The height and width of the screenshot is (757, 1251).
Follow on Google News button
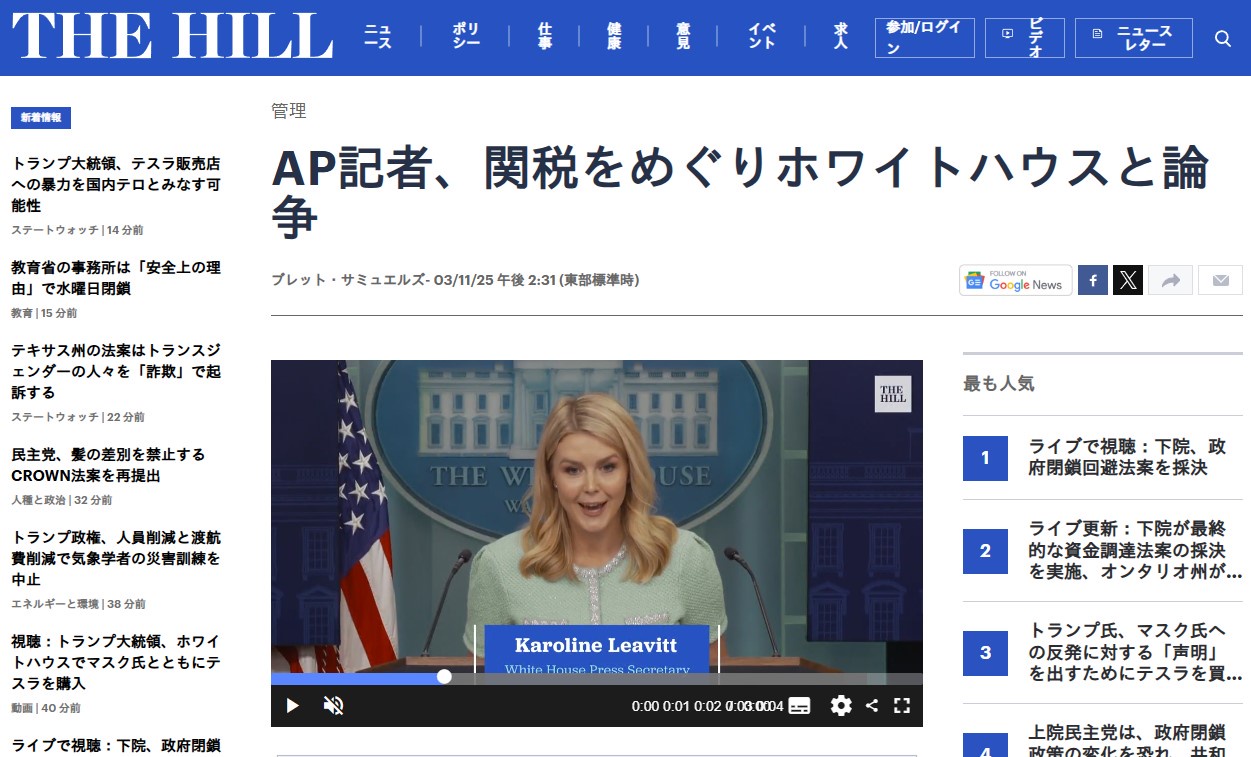pos(1015,281)
